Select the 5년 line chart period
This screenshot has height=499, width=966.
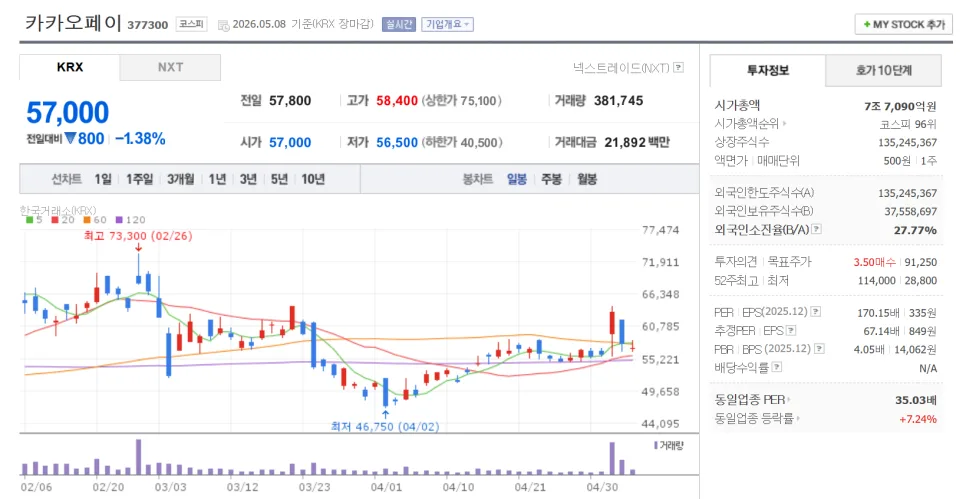[279, 179]
